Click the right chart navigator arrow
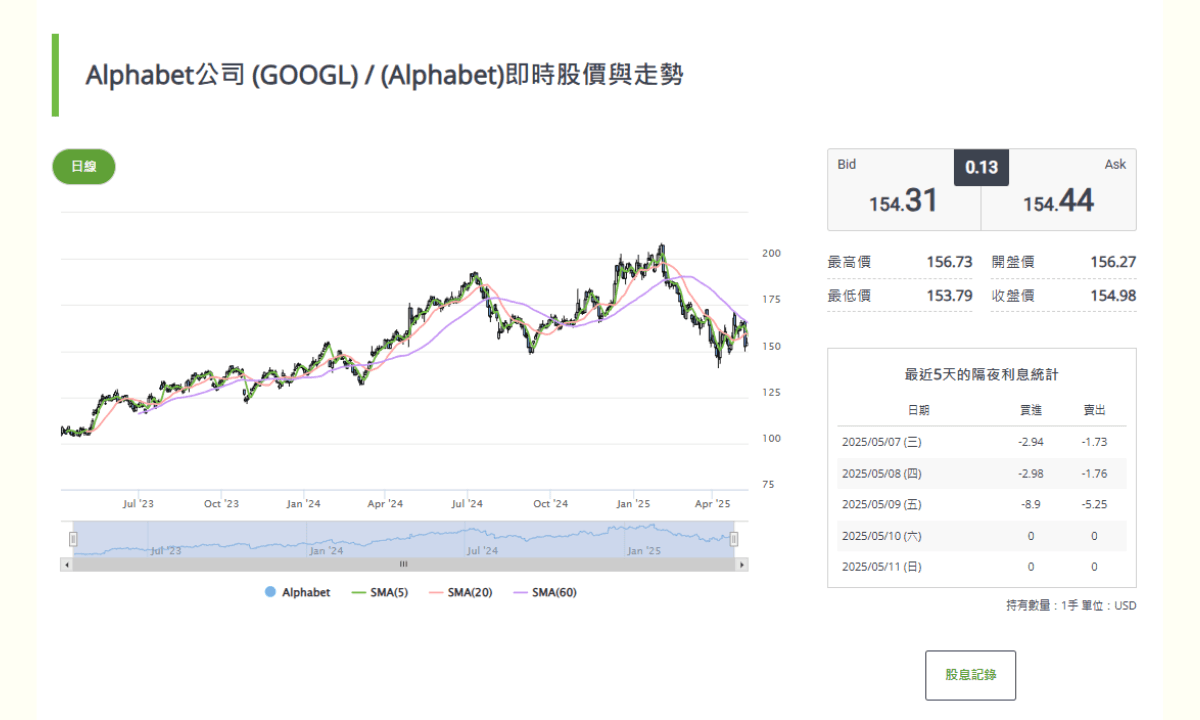This screenshot has width=1200, height=720. 743,564
